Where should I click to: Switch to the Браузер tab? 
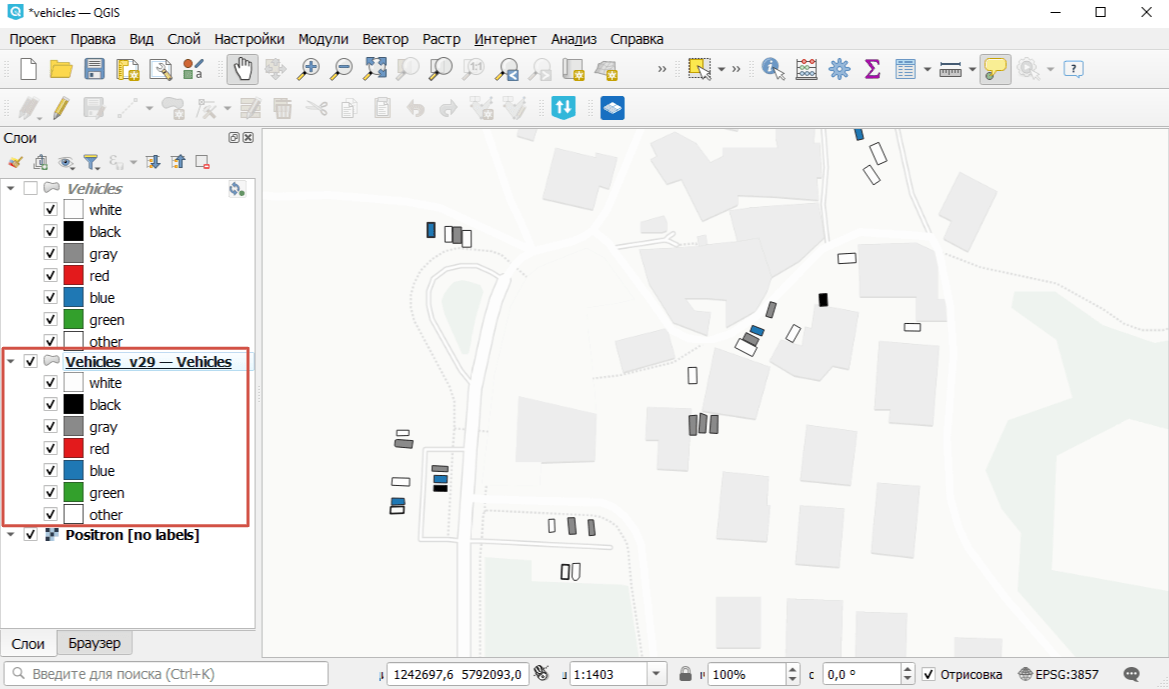[x=95, y=643]
